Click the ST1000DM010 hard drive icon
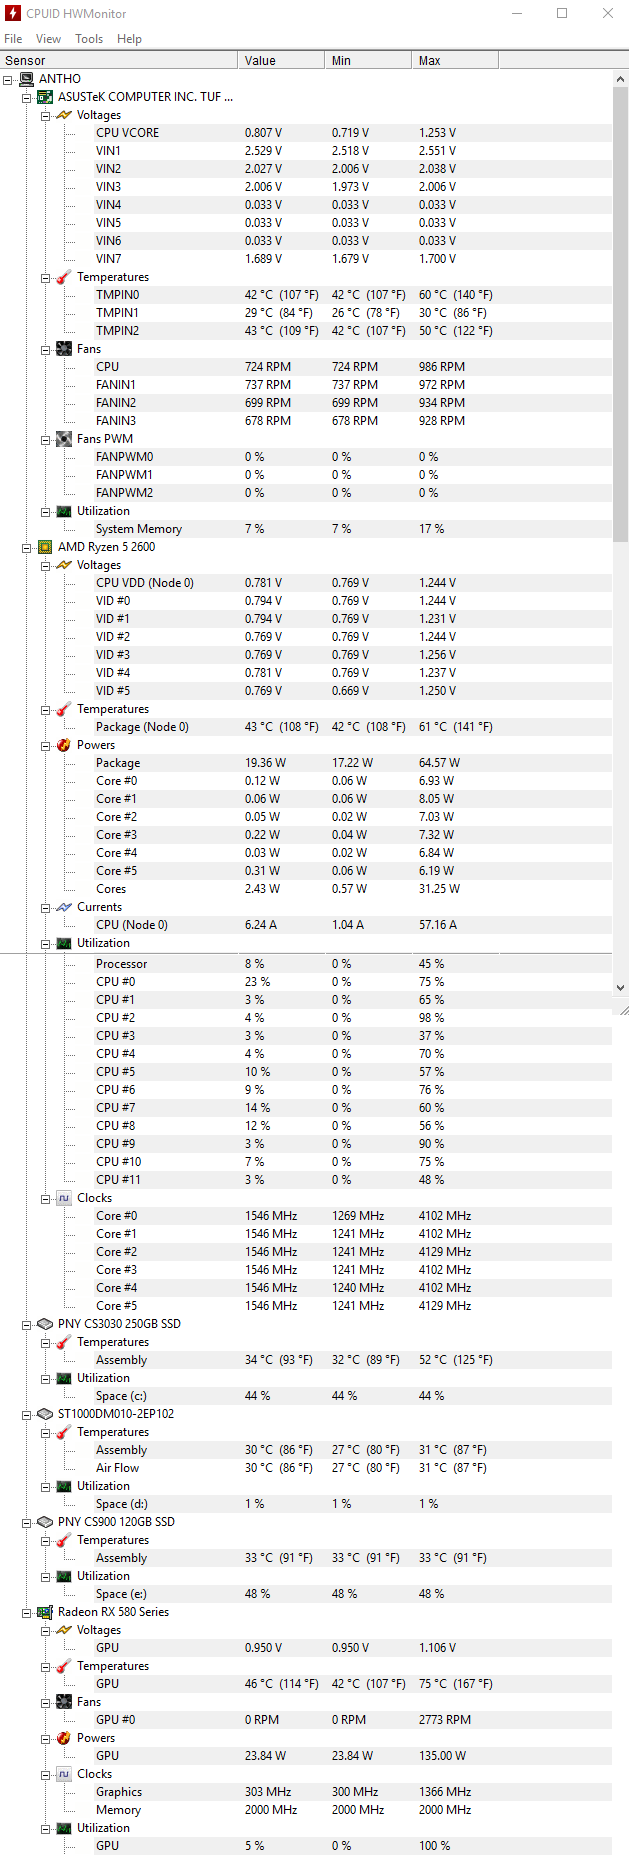Image resolution: width=629 pixels, height=1855 pixels. [x=45, y=1414]
